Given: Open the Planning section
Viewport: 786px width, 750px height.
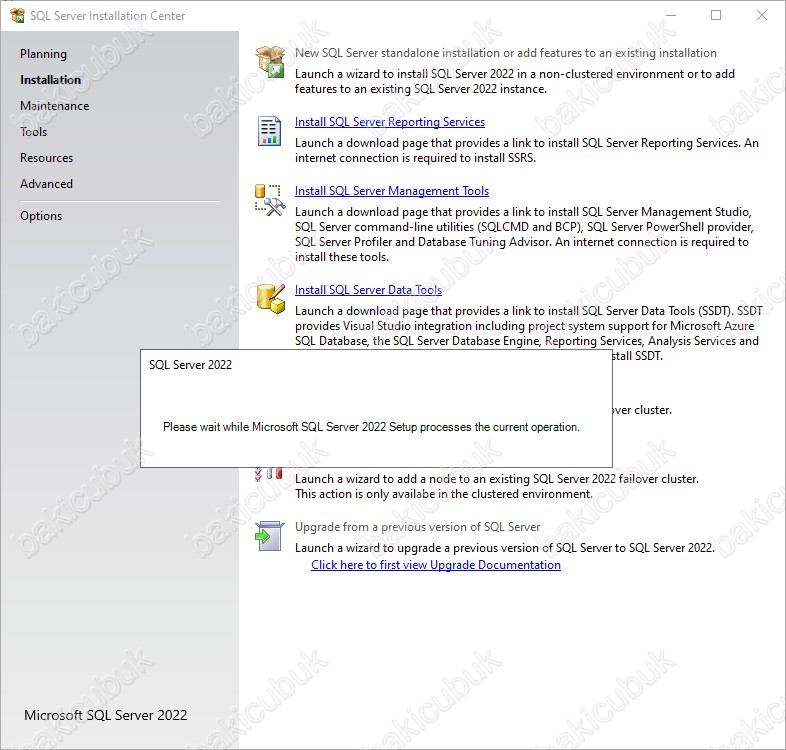Looking at the screenshot, I should (x=43, y=54).
